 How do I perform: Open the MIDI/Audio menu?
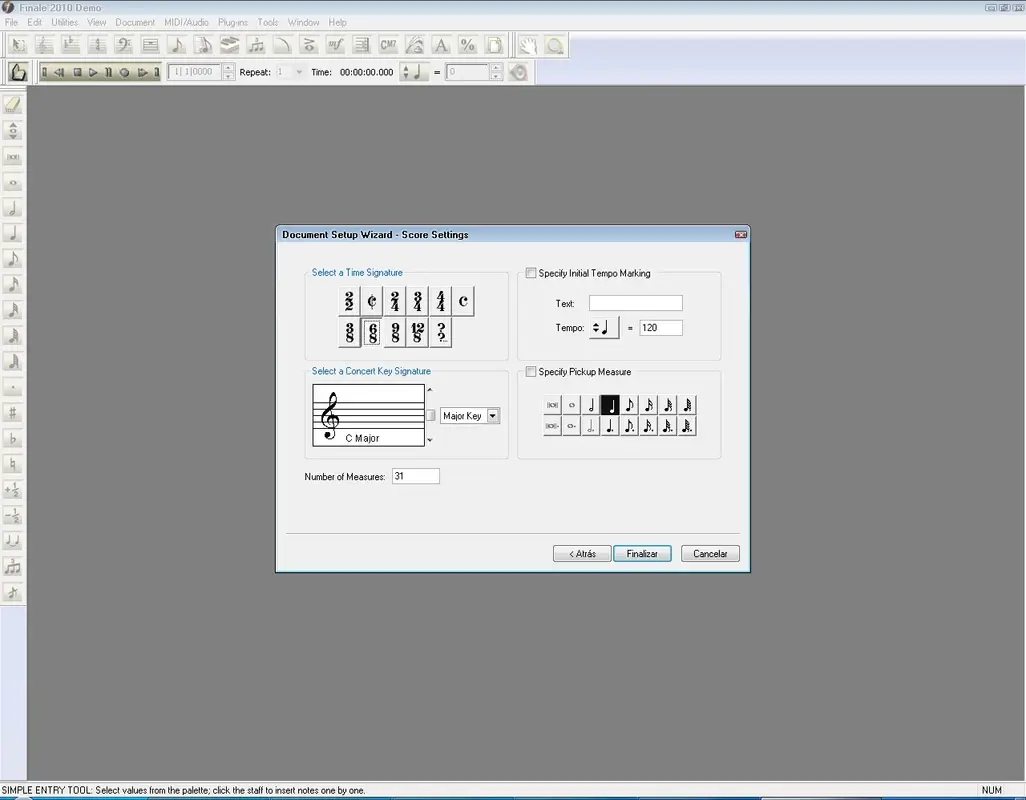(187, 22)
